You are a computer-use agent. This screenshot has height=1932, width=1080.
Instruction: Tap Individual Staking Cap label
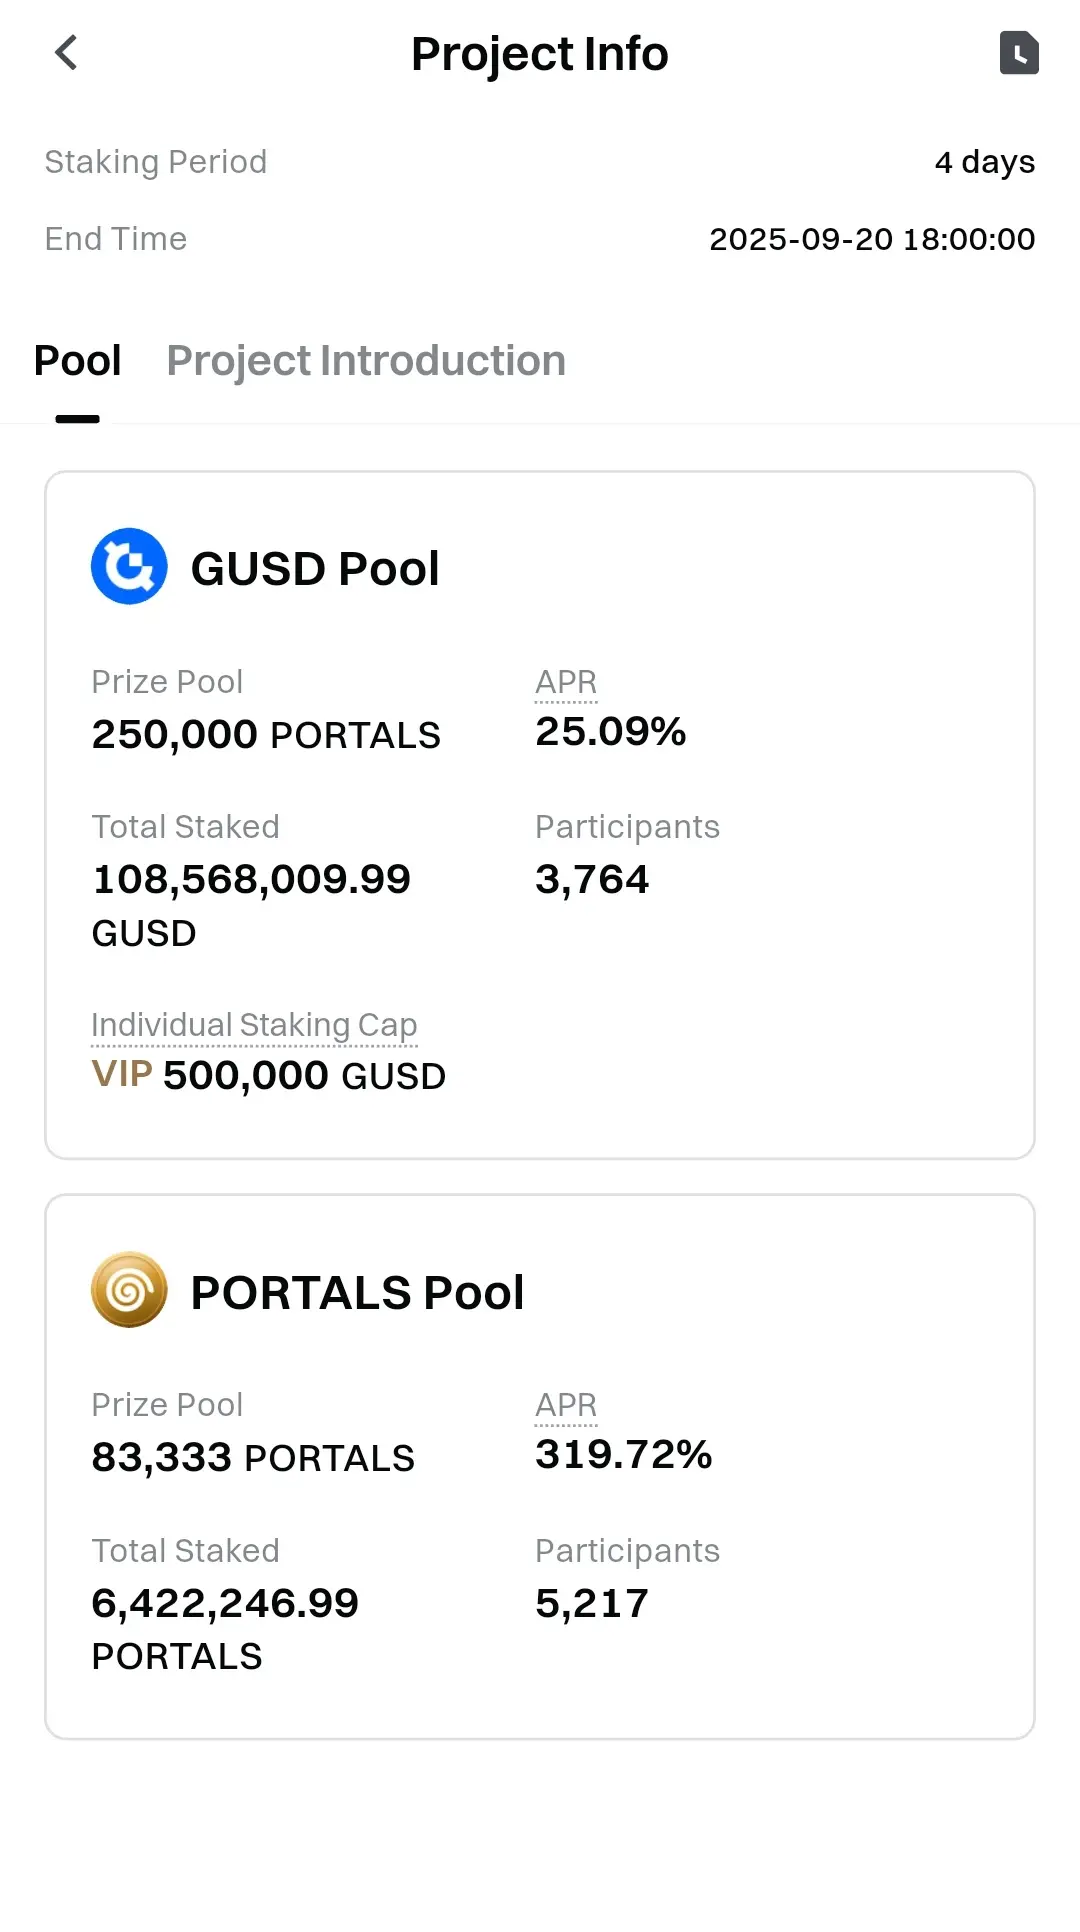click(254, 1025)
